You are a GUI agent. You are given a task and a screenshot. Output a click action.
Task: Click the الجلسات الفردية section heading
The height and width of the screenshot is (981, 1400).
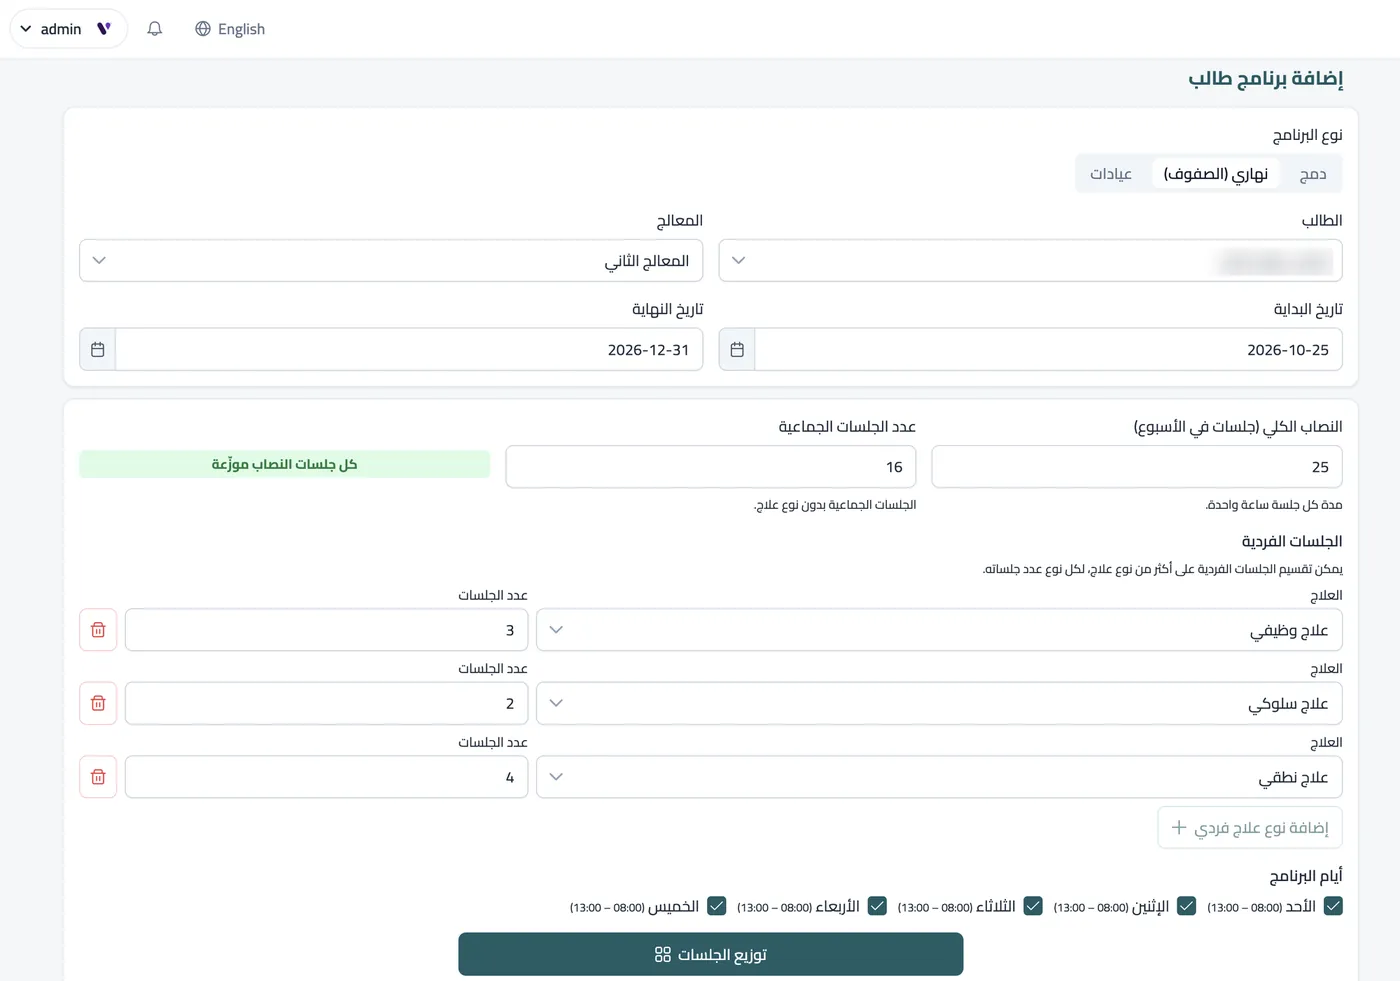point(1292,541)
